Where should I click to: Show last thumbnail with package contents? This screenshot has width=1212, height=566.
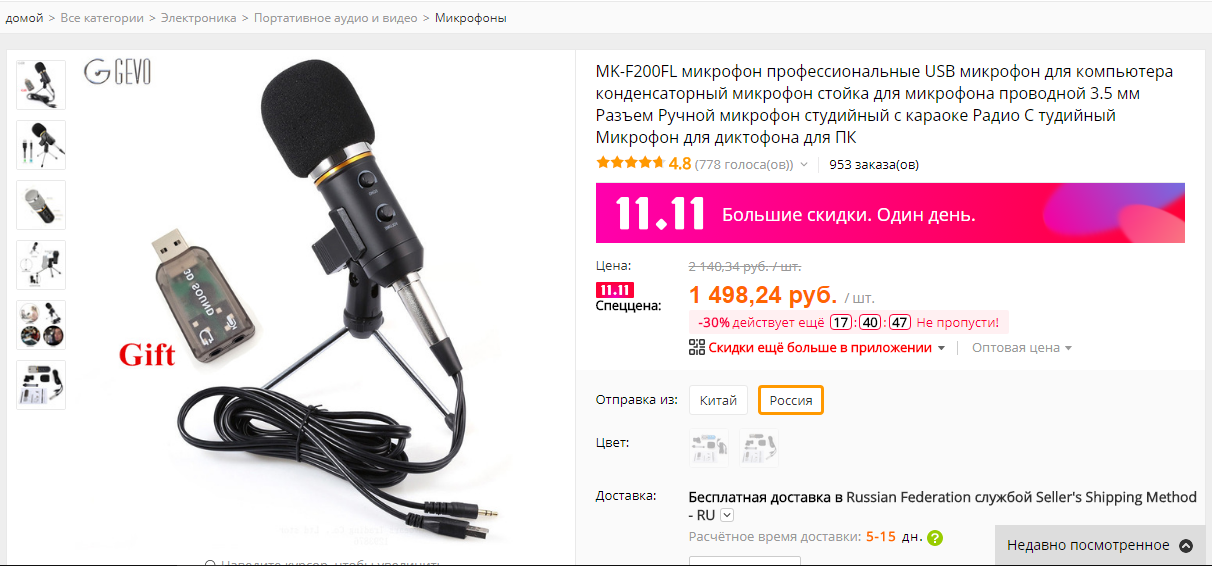(41, 385)
